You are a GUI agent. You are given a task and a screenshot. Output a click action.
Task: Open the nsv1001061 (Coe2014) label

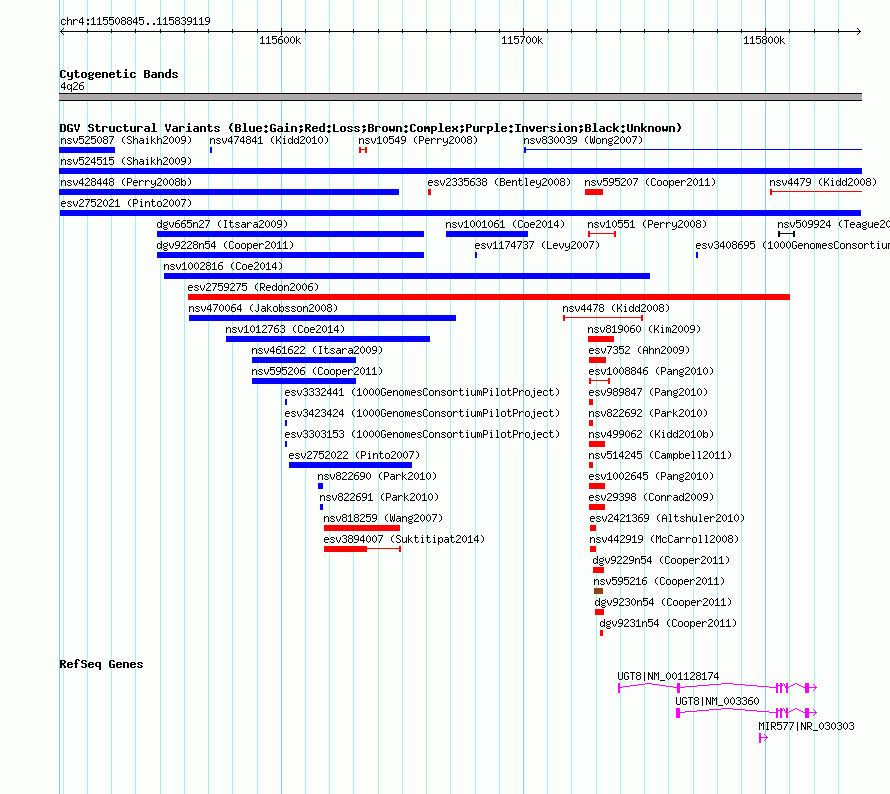click(505, 224)
